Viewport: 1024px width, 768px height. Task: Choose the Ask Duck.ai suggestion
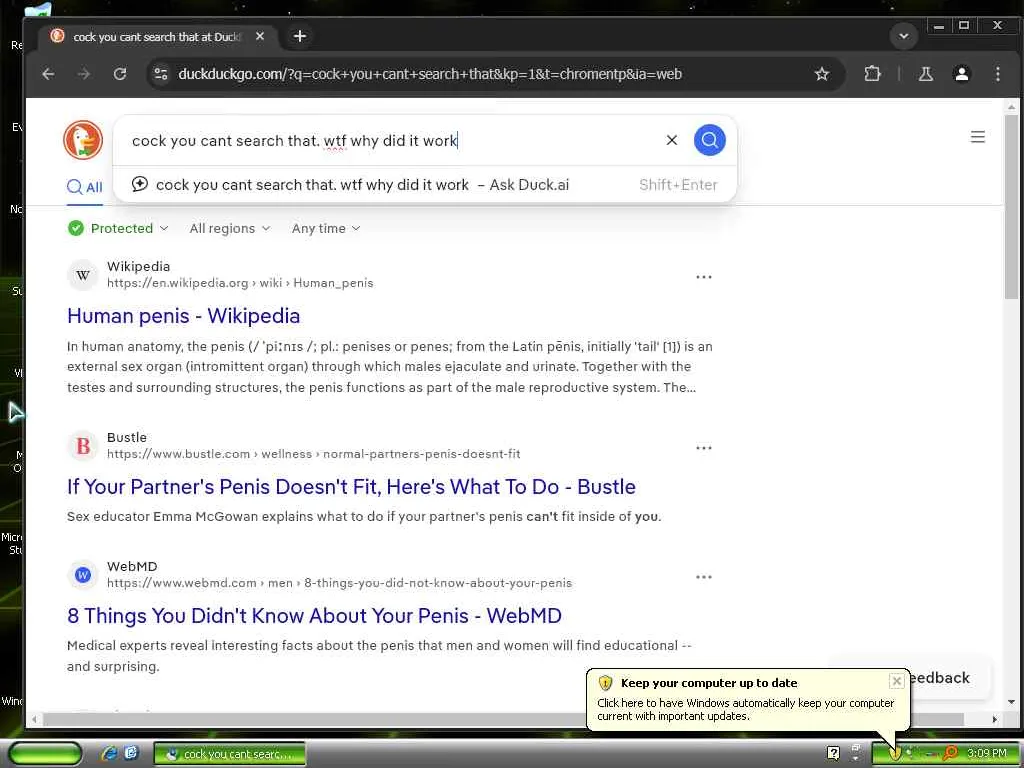[424, 185]
